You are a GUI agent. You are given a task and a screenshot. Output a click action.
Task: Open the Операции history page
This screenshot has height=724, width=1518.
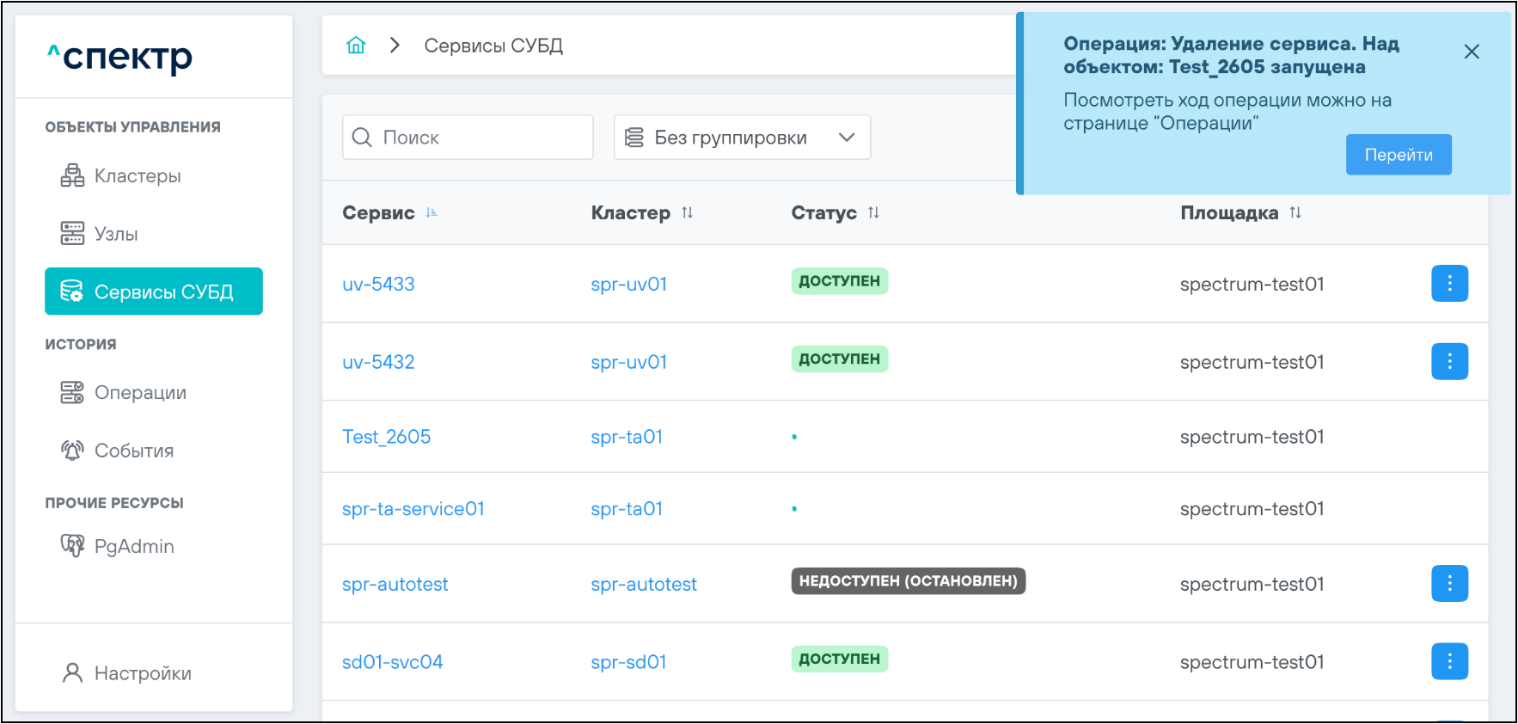tap(140, 393)
